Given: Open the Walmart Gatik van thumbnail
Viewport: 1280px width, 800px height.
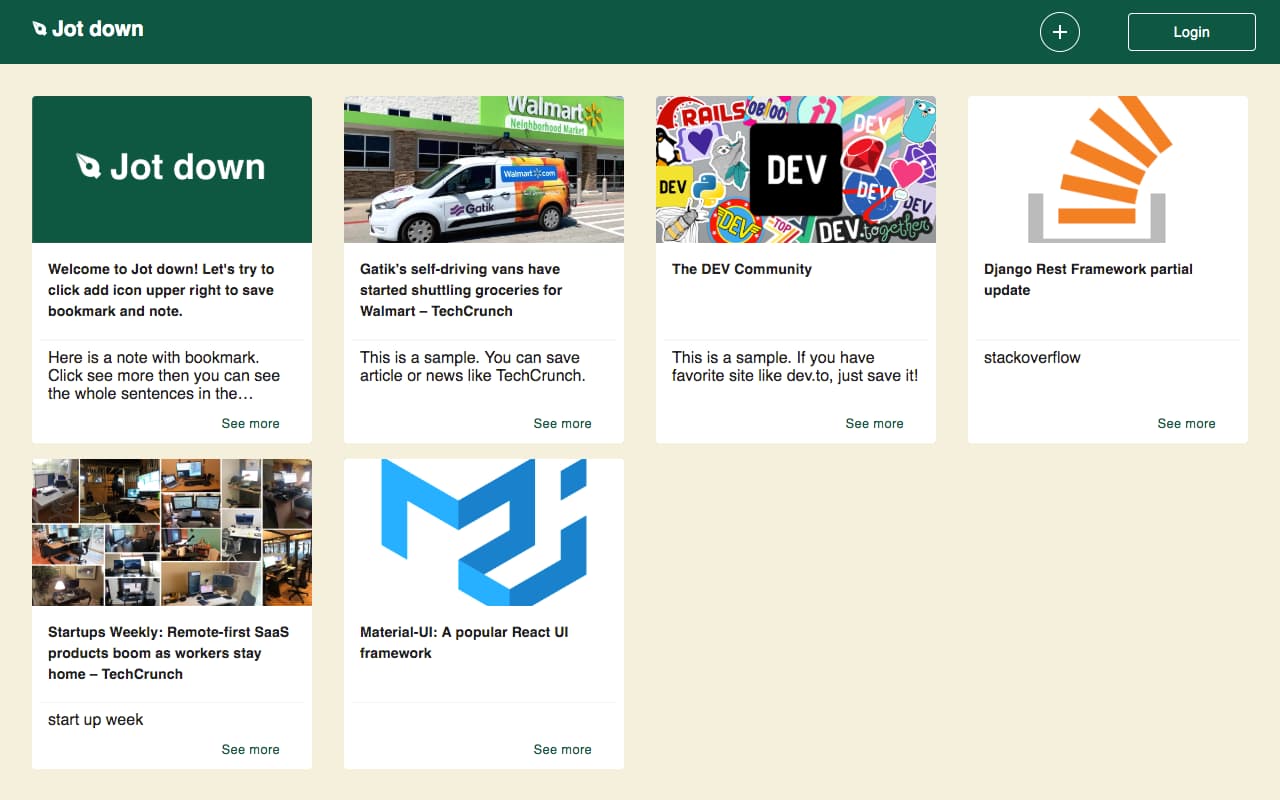Looking at the screenshot, I should click(484, 169).
